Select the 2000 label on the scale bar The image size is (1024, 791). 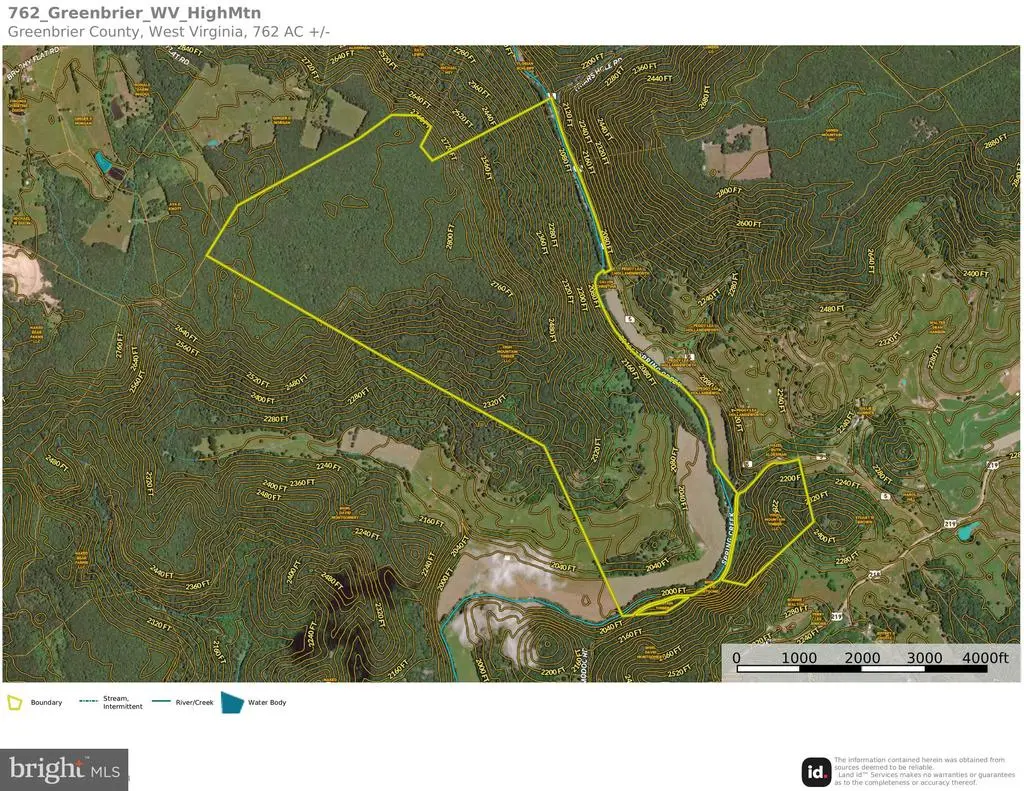click(861, 657)
